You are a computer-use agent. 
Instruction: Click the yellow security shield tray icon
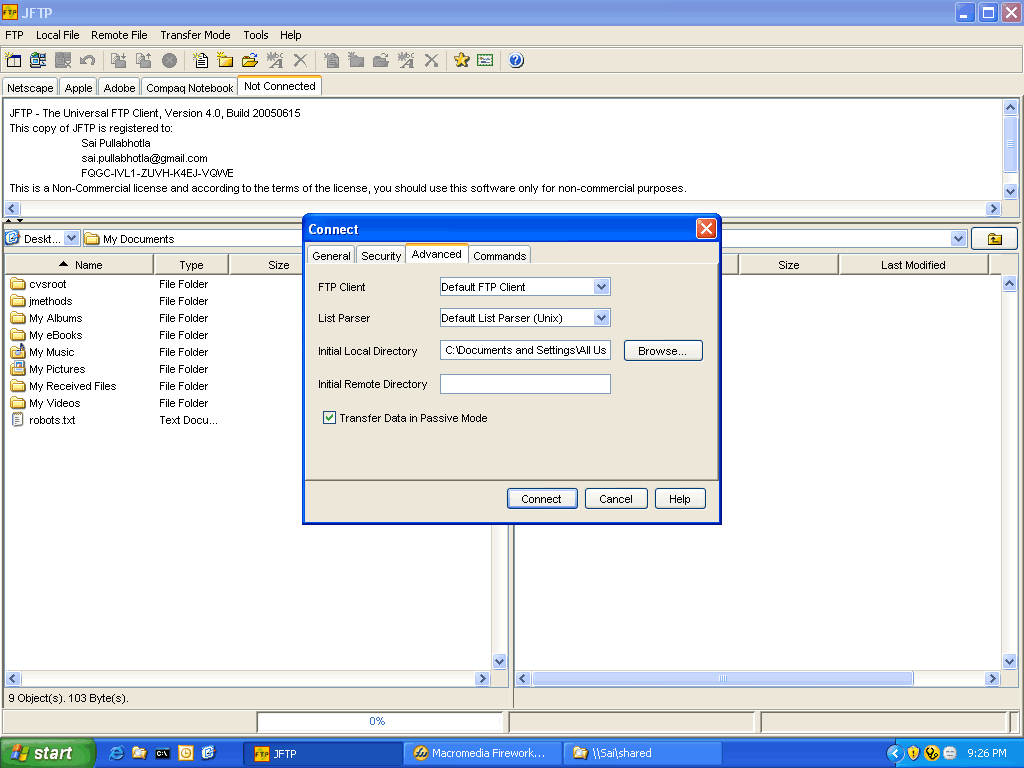coord(913,753)
